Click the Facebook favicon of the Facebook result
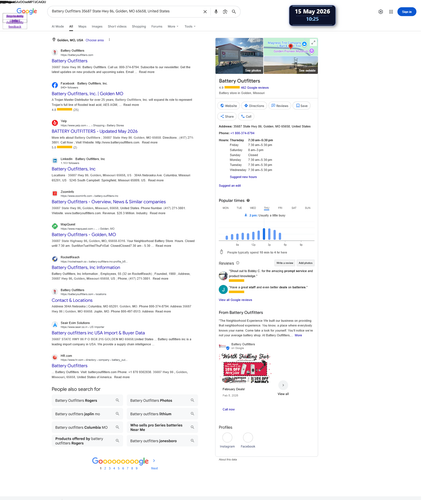 tap(55, 86)
